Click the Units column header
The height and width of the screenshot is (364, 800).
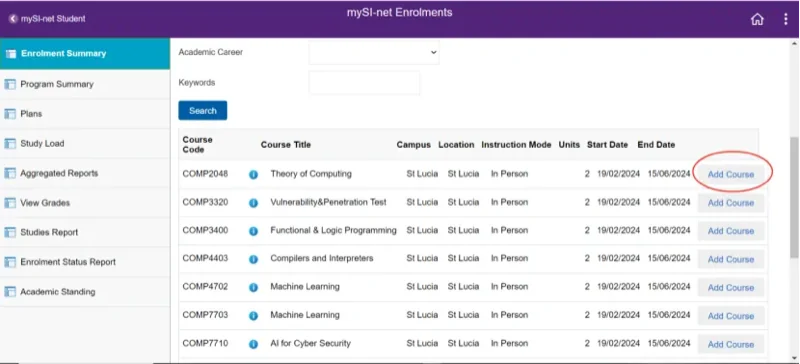pos(569,144)
